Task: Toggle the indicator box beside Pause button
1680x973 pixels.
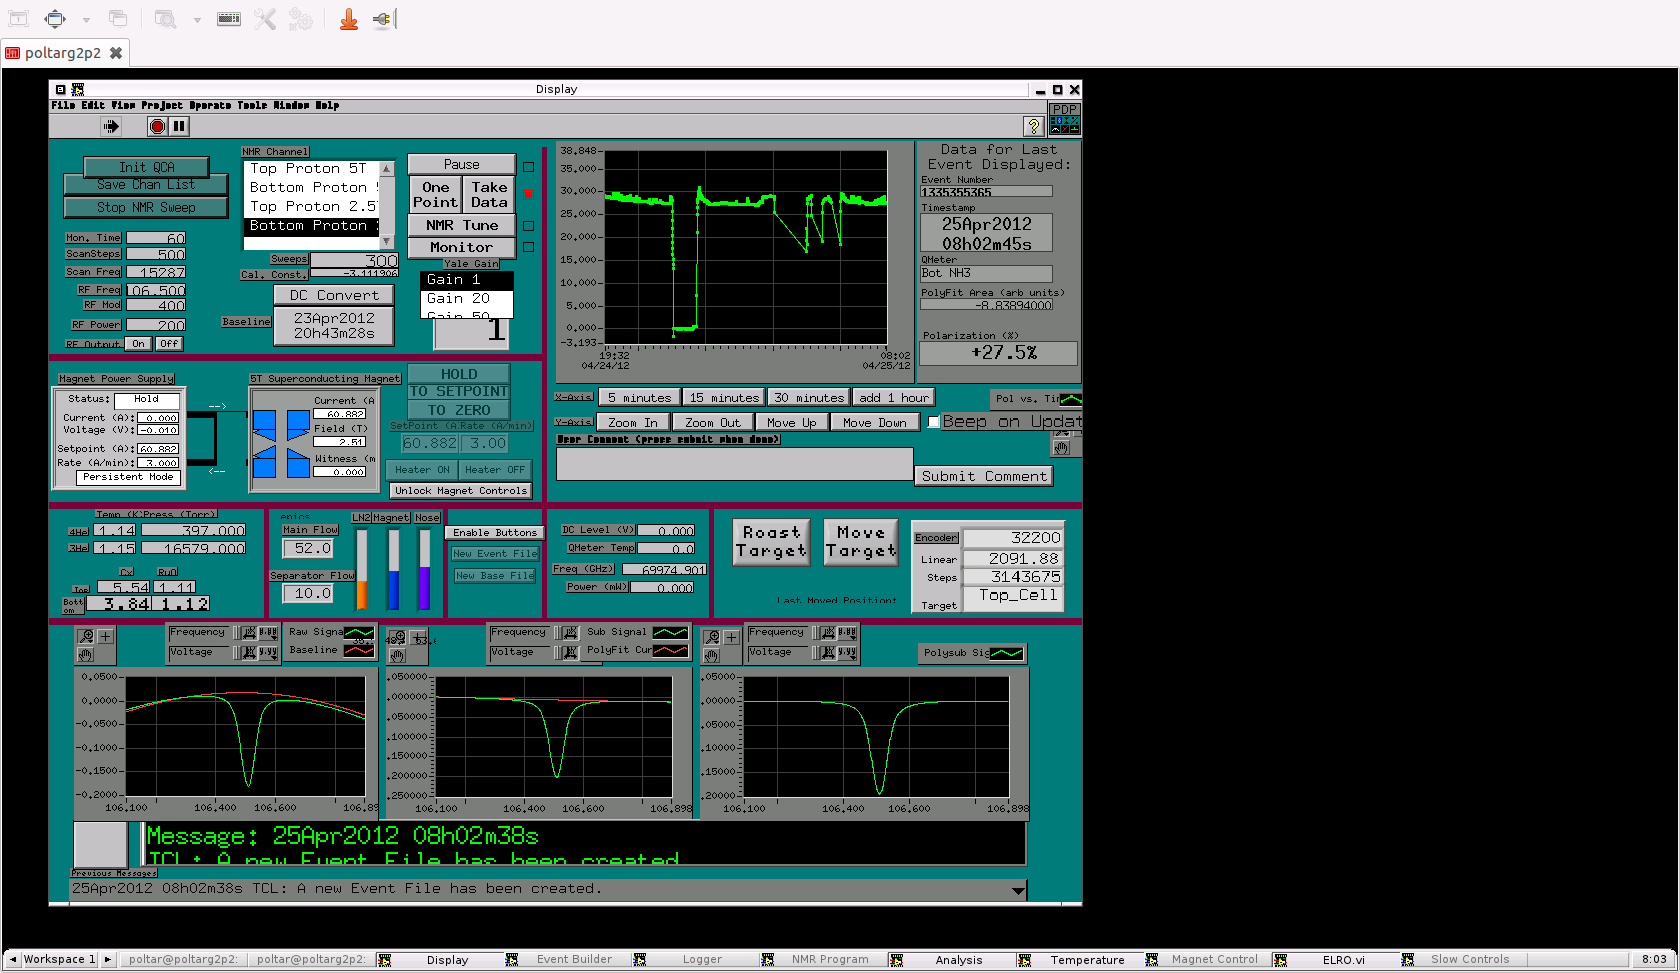Action: pyautogui.click(x=529, y=167)
